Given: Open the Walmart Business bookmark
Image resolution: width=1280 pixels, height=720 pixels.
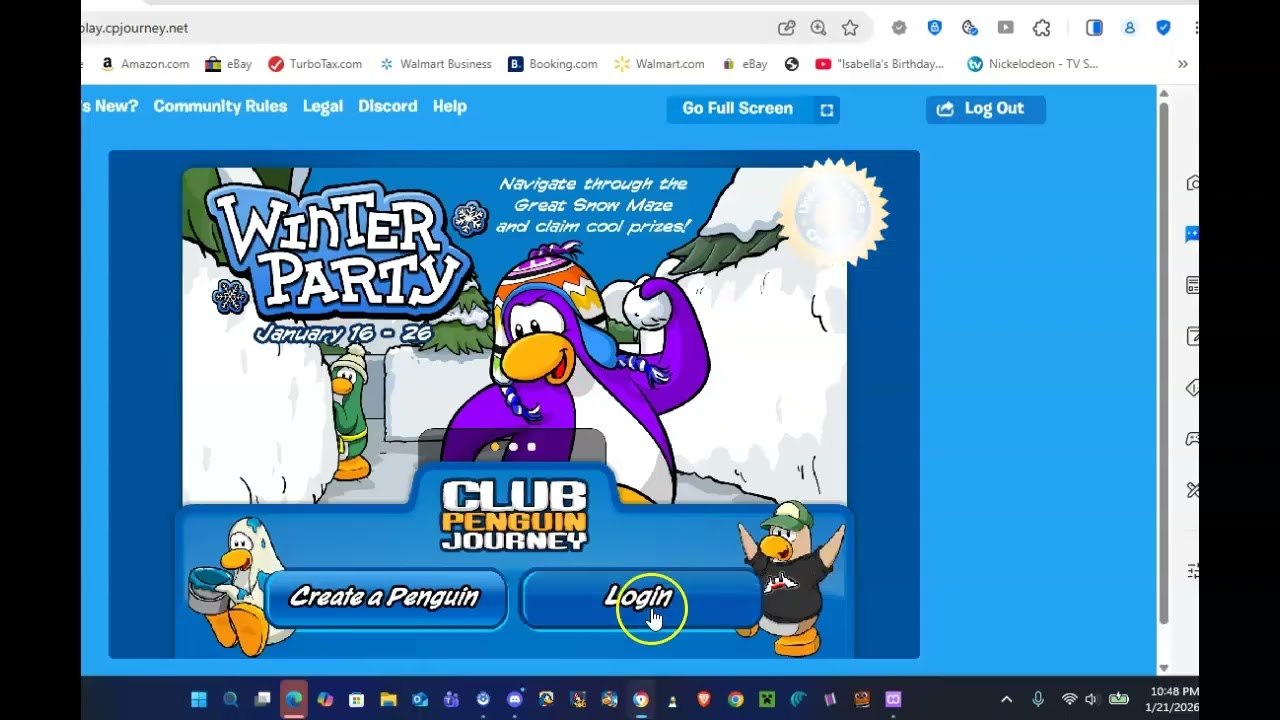Looking at the screenshot, I should coord(435,64).
